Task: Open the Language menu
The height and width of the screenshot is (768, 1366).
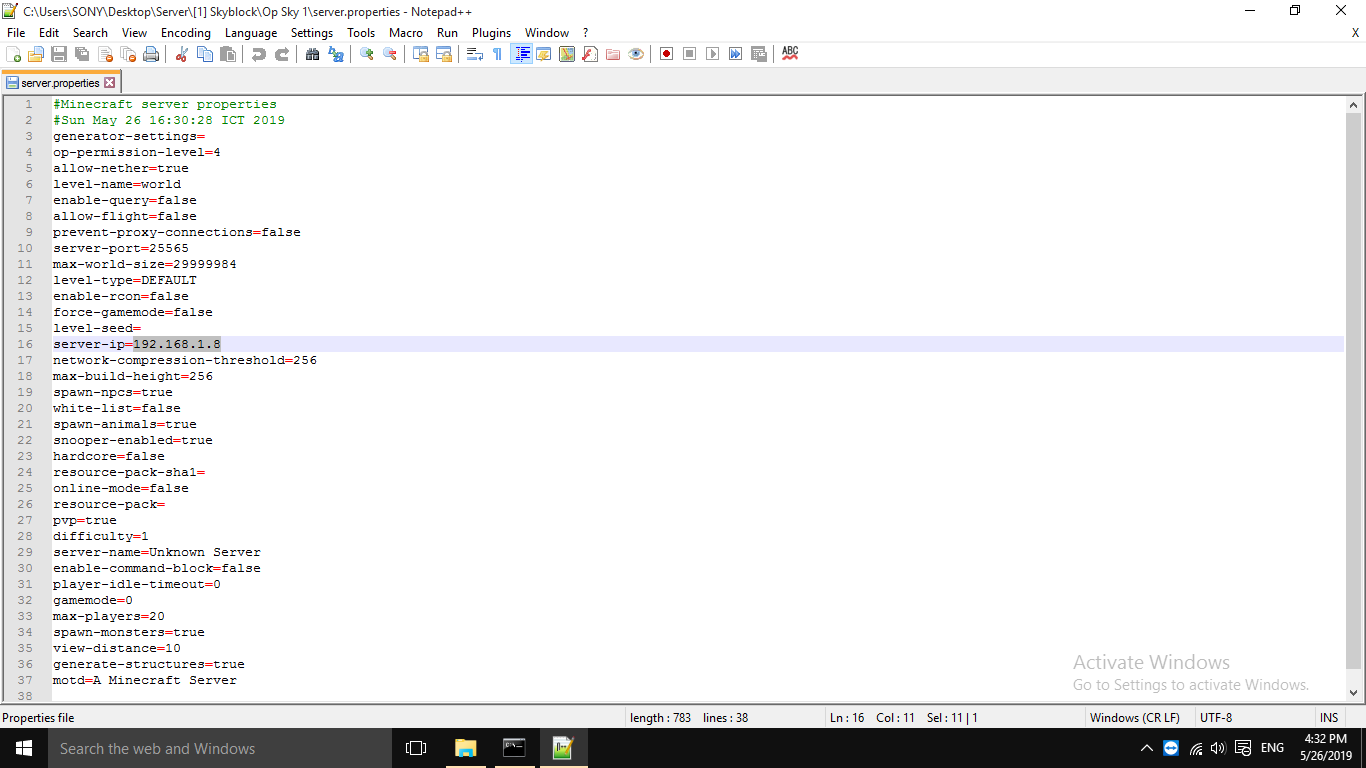Action: [251, 32]
